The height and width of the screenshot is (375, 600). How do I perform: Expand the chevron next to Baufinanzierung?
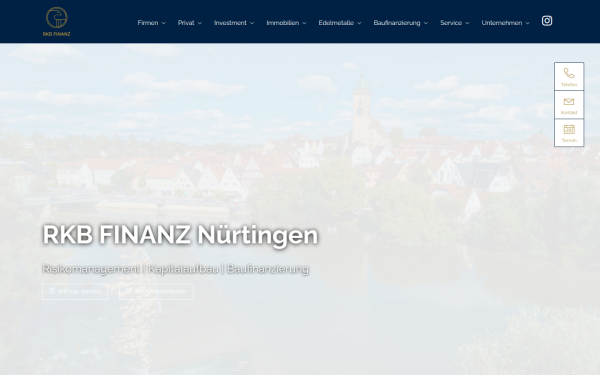tap(426, 23)
